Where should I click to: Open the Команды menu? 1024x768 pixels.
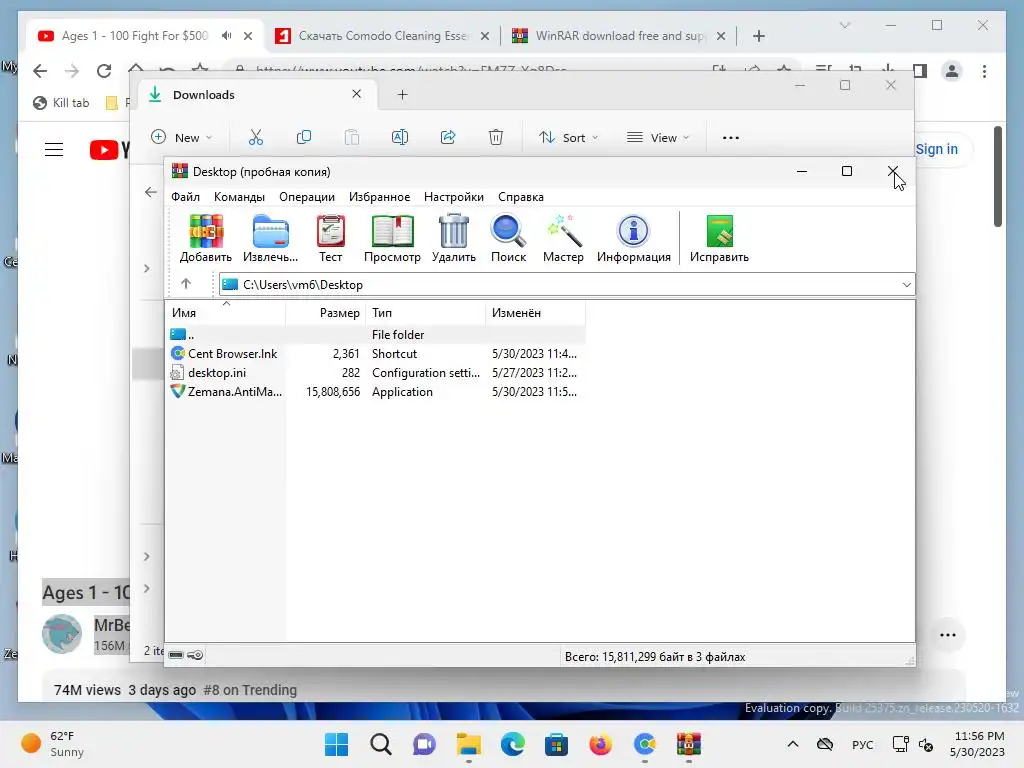pos(239,197)
